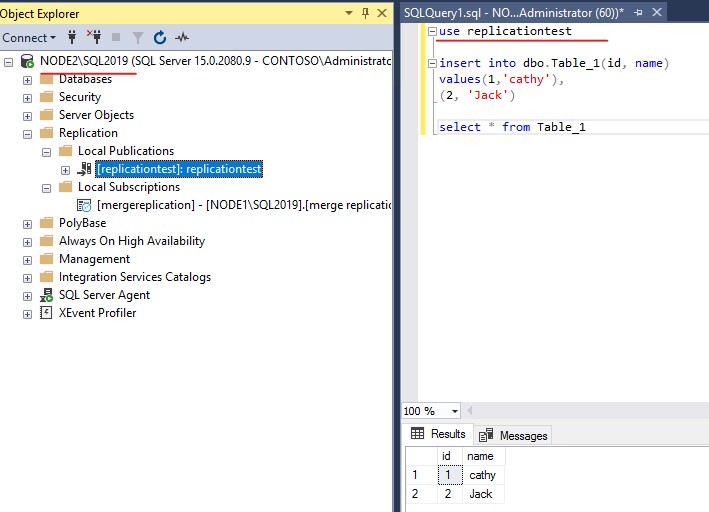Click the NODE2\SQL2019 server icon
Screen dimensions: 709x512
27,61
